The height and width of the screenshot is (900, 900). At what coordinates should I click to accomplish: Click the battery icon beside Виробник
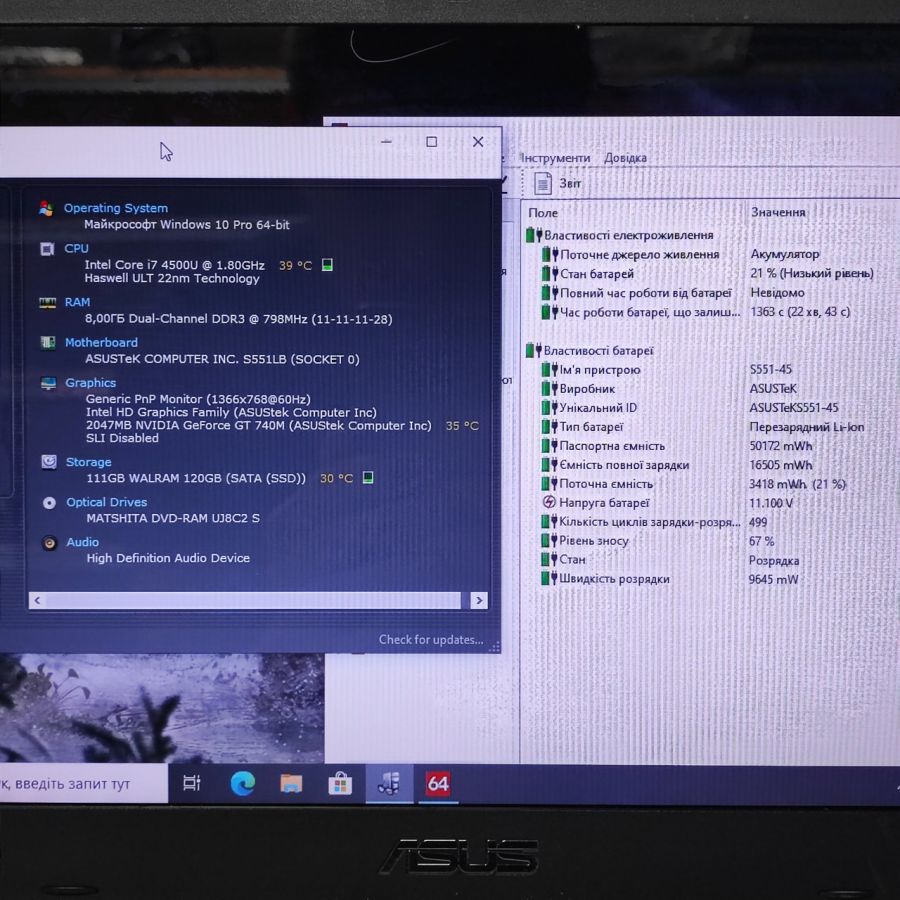(549, 389)
